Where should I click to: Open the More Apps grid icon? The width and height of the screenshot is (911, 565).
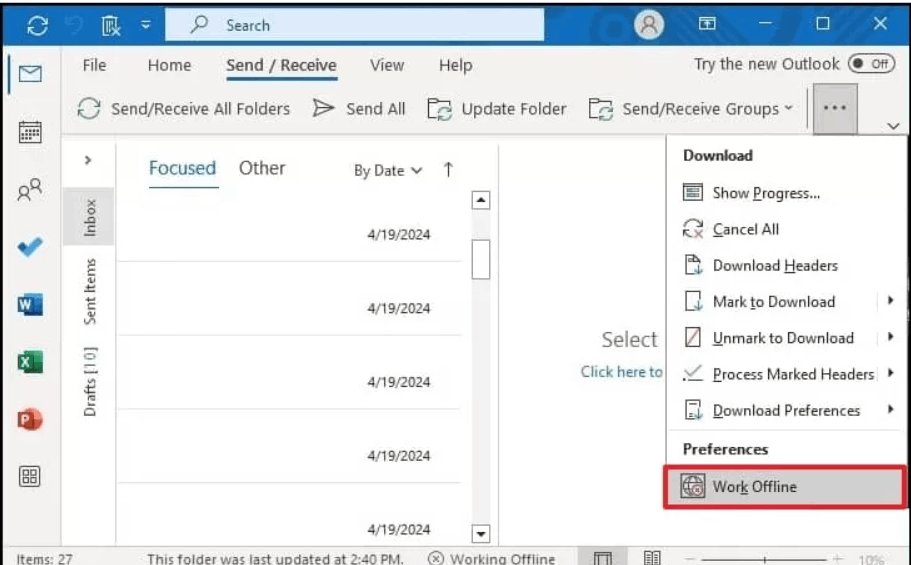[x=30, y=477]
